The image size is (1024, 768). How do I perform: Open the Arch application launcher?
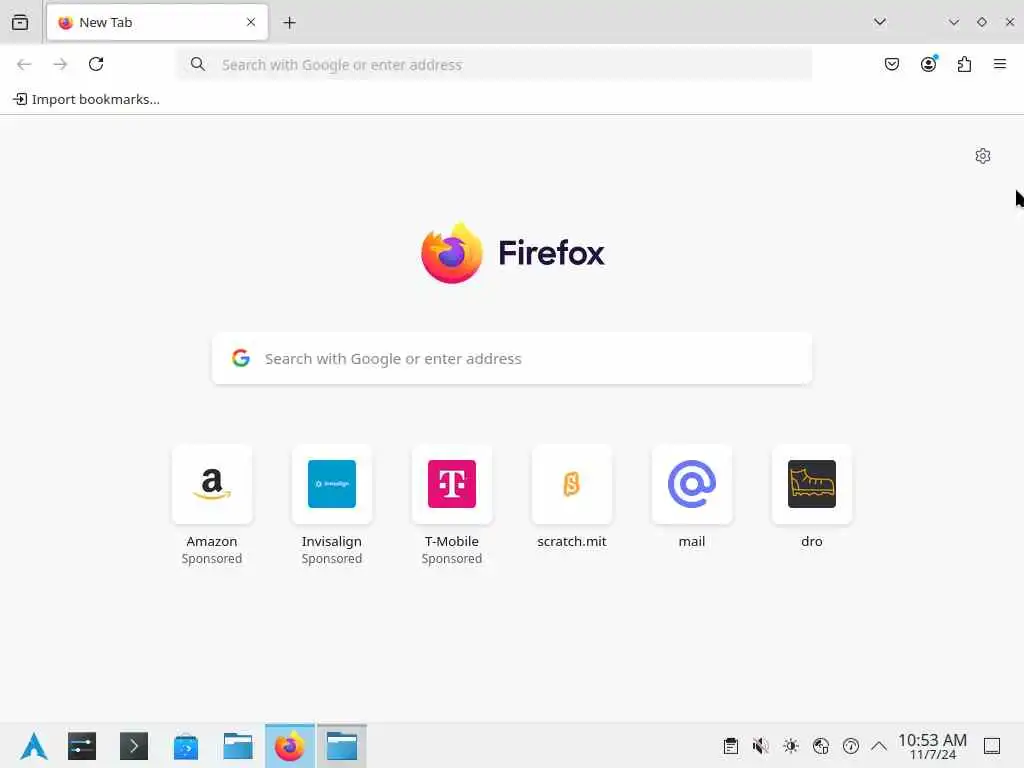pyautogui.click(x=34, y=746)
